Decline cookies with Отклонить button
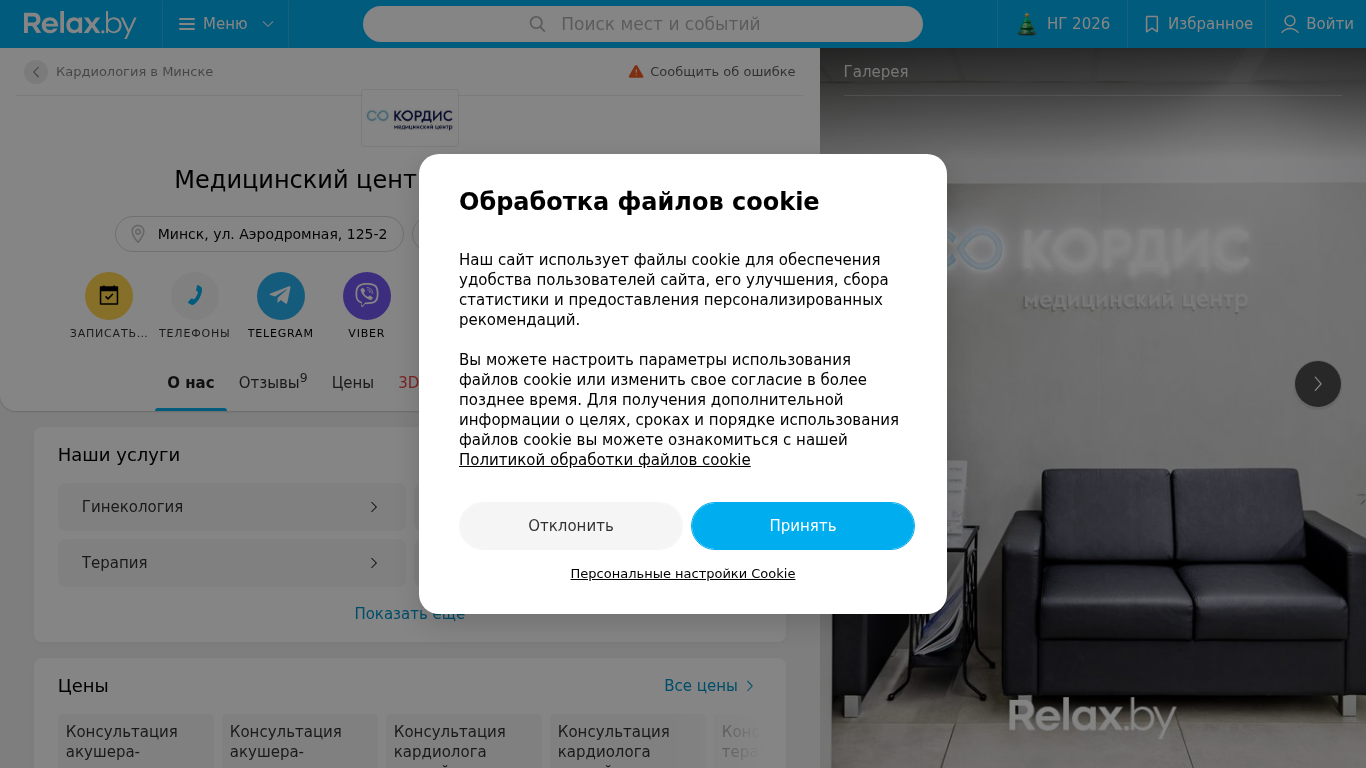This screenshot has height=768, width=1366. (571, 526)
